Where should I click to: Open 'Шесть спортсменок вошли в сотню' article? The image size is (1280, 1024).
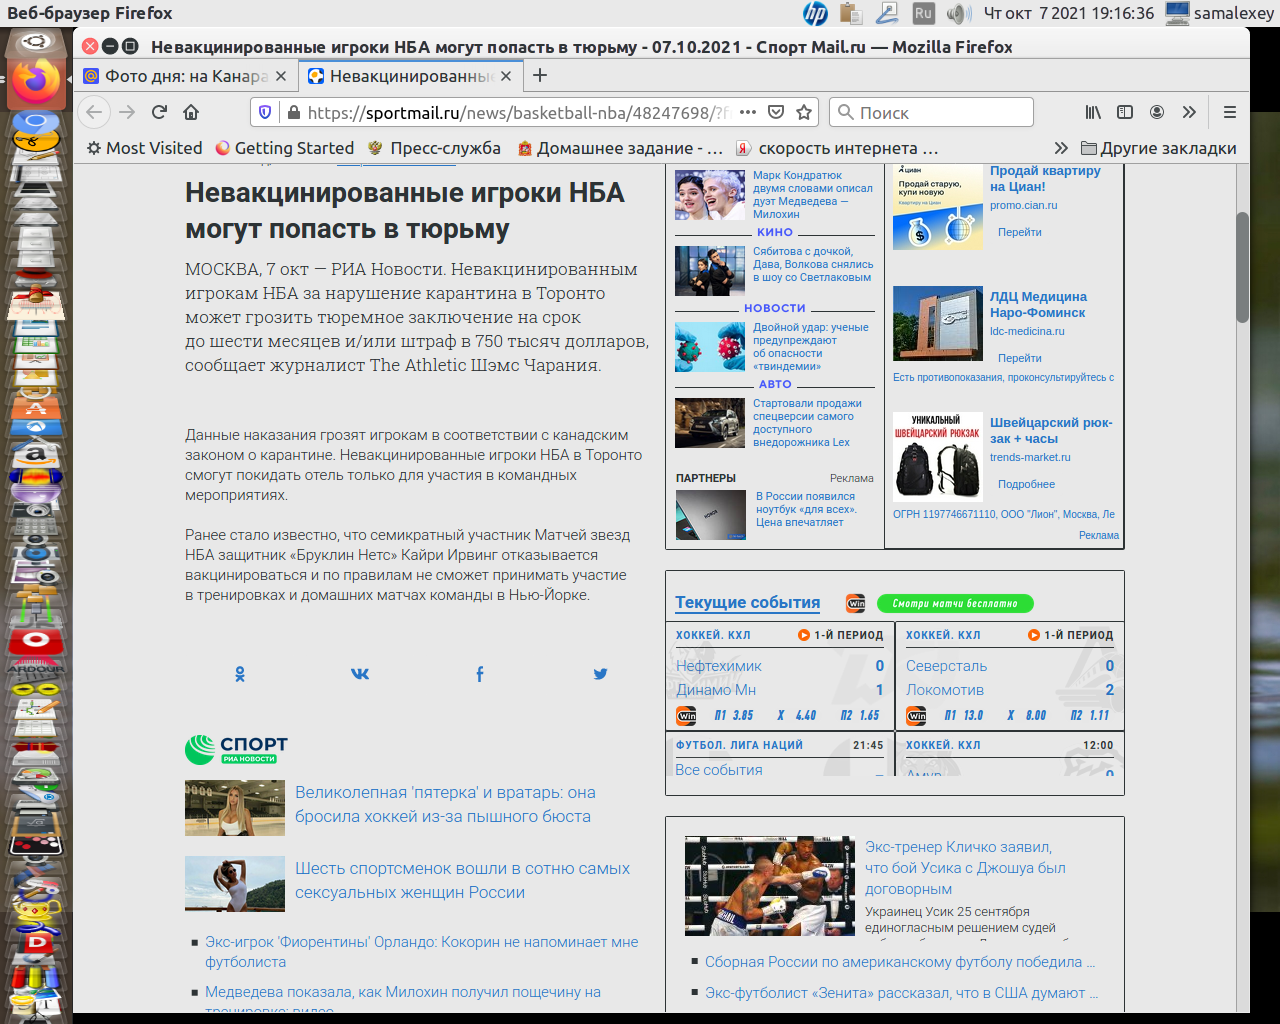pyautogui.click(x=462, y=880)
